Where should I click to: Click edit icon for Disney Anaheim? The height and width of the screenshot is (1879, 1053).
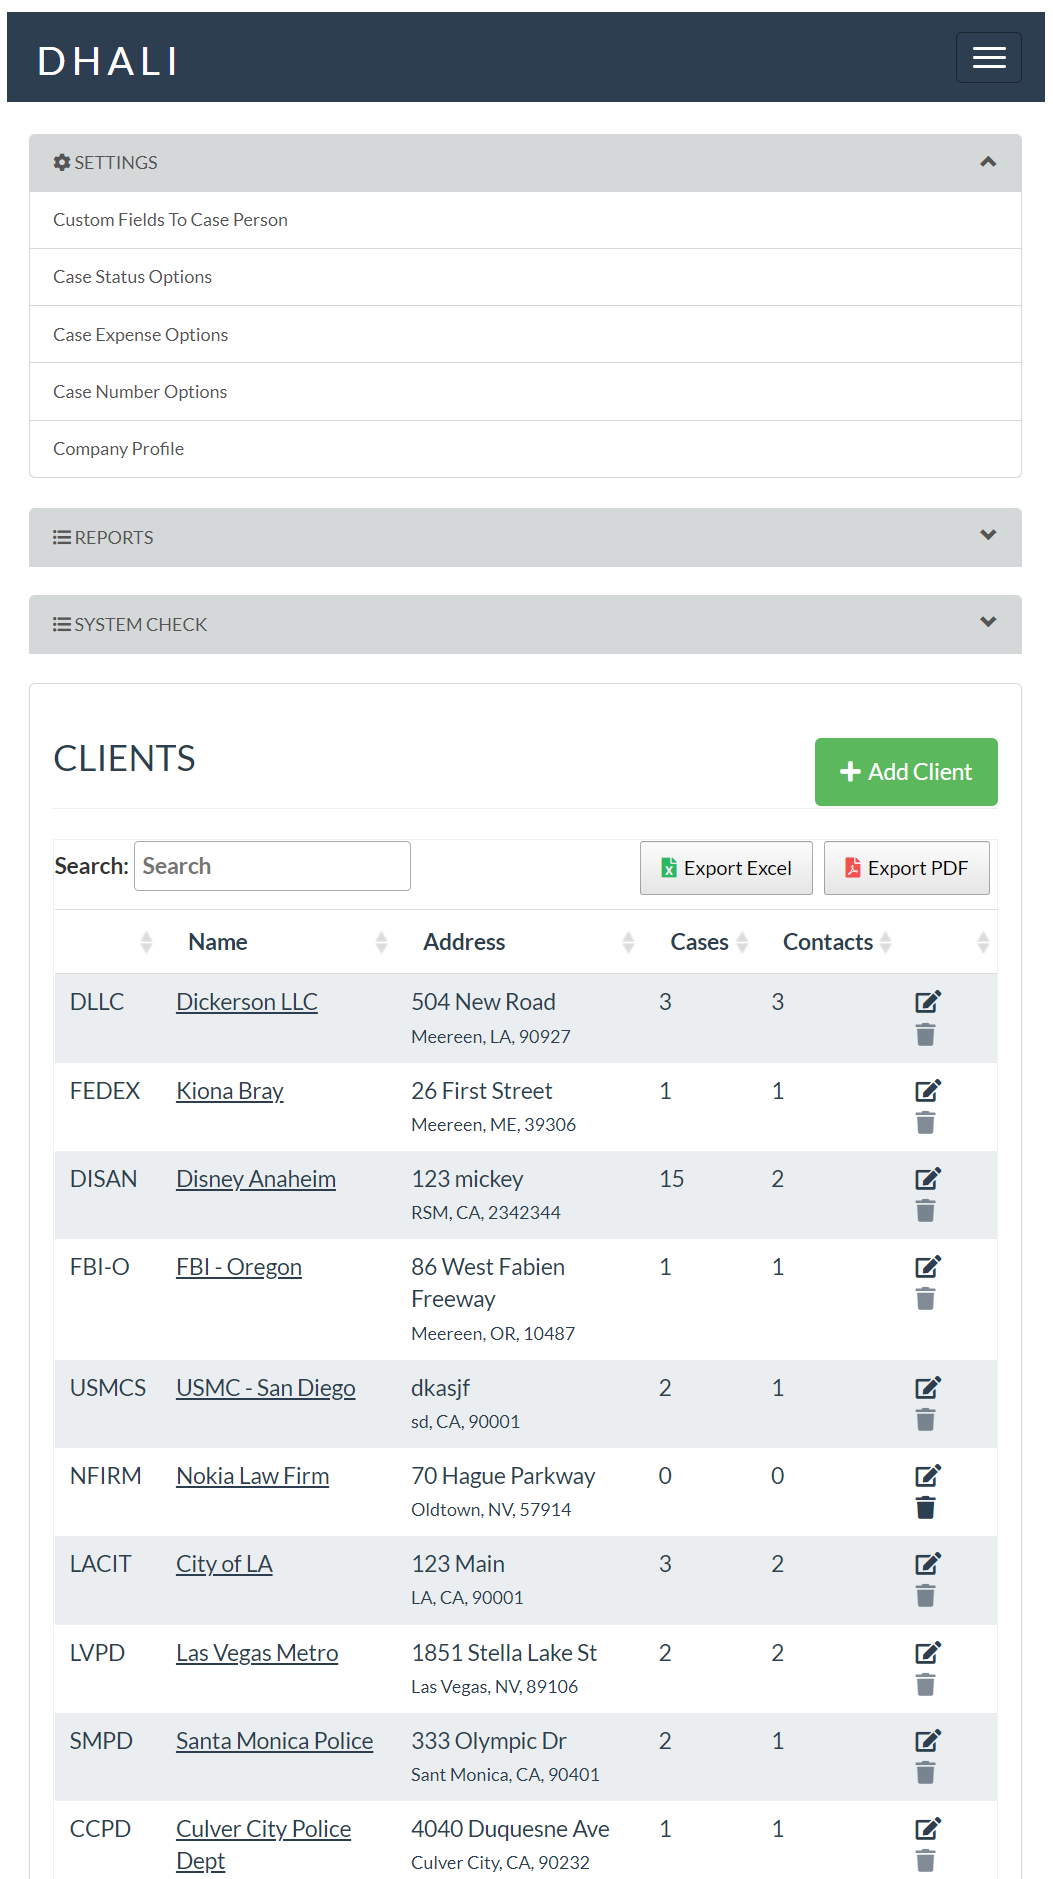click(x=927, y=1178)
